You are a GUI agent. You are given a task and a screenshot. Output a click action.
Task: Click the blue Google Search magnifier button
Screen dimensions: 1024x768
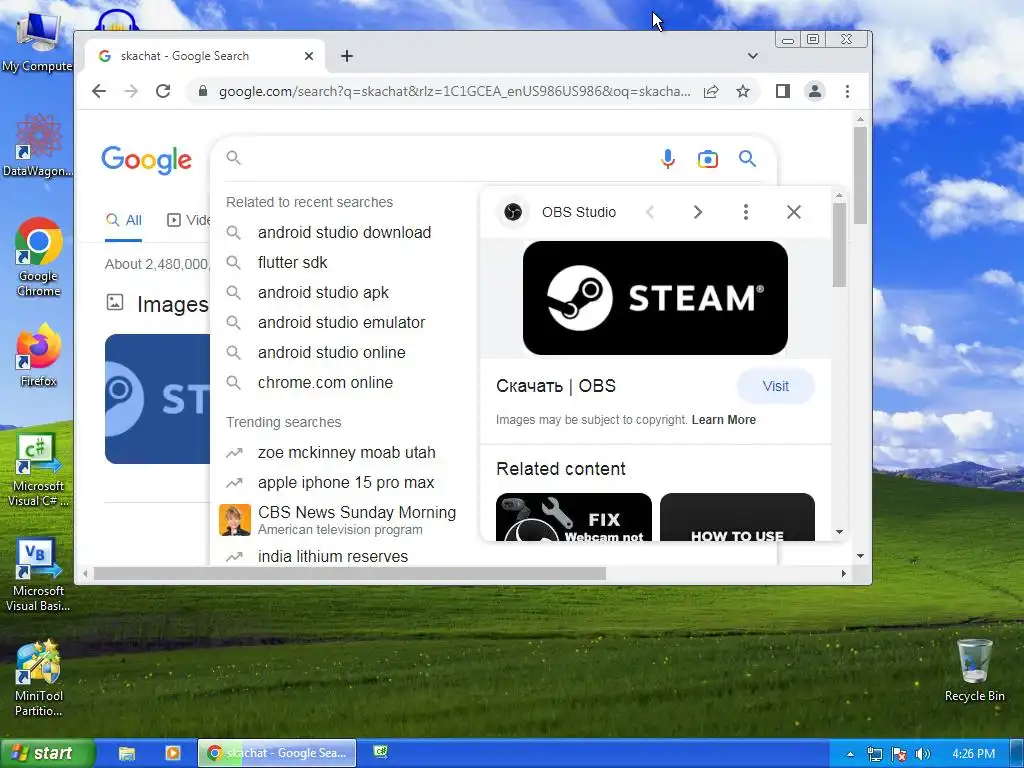(748, 159)
